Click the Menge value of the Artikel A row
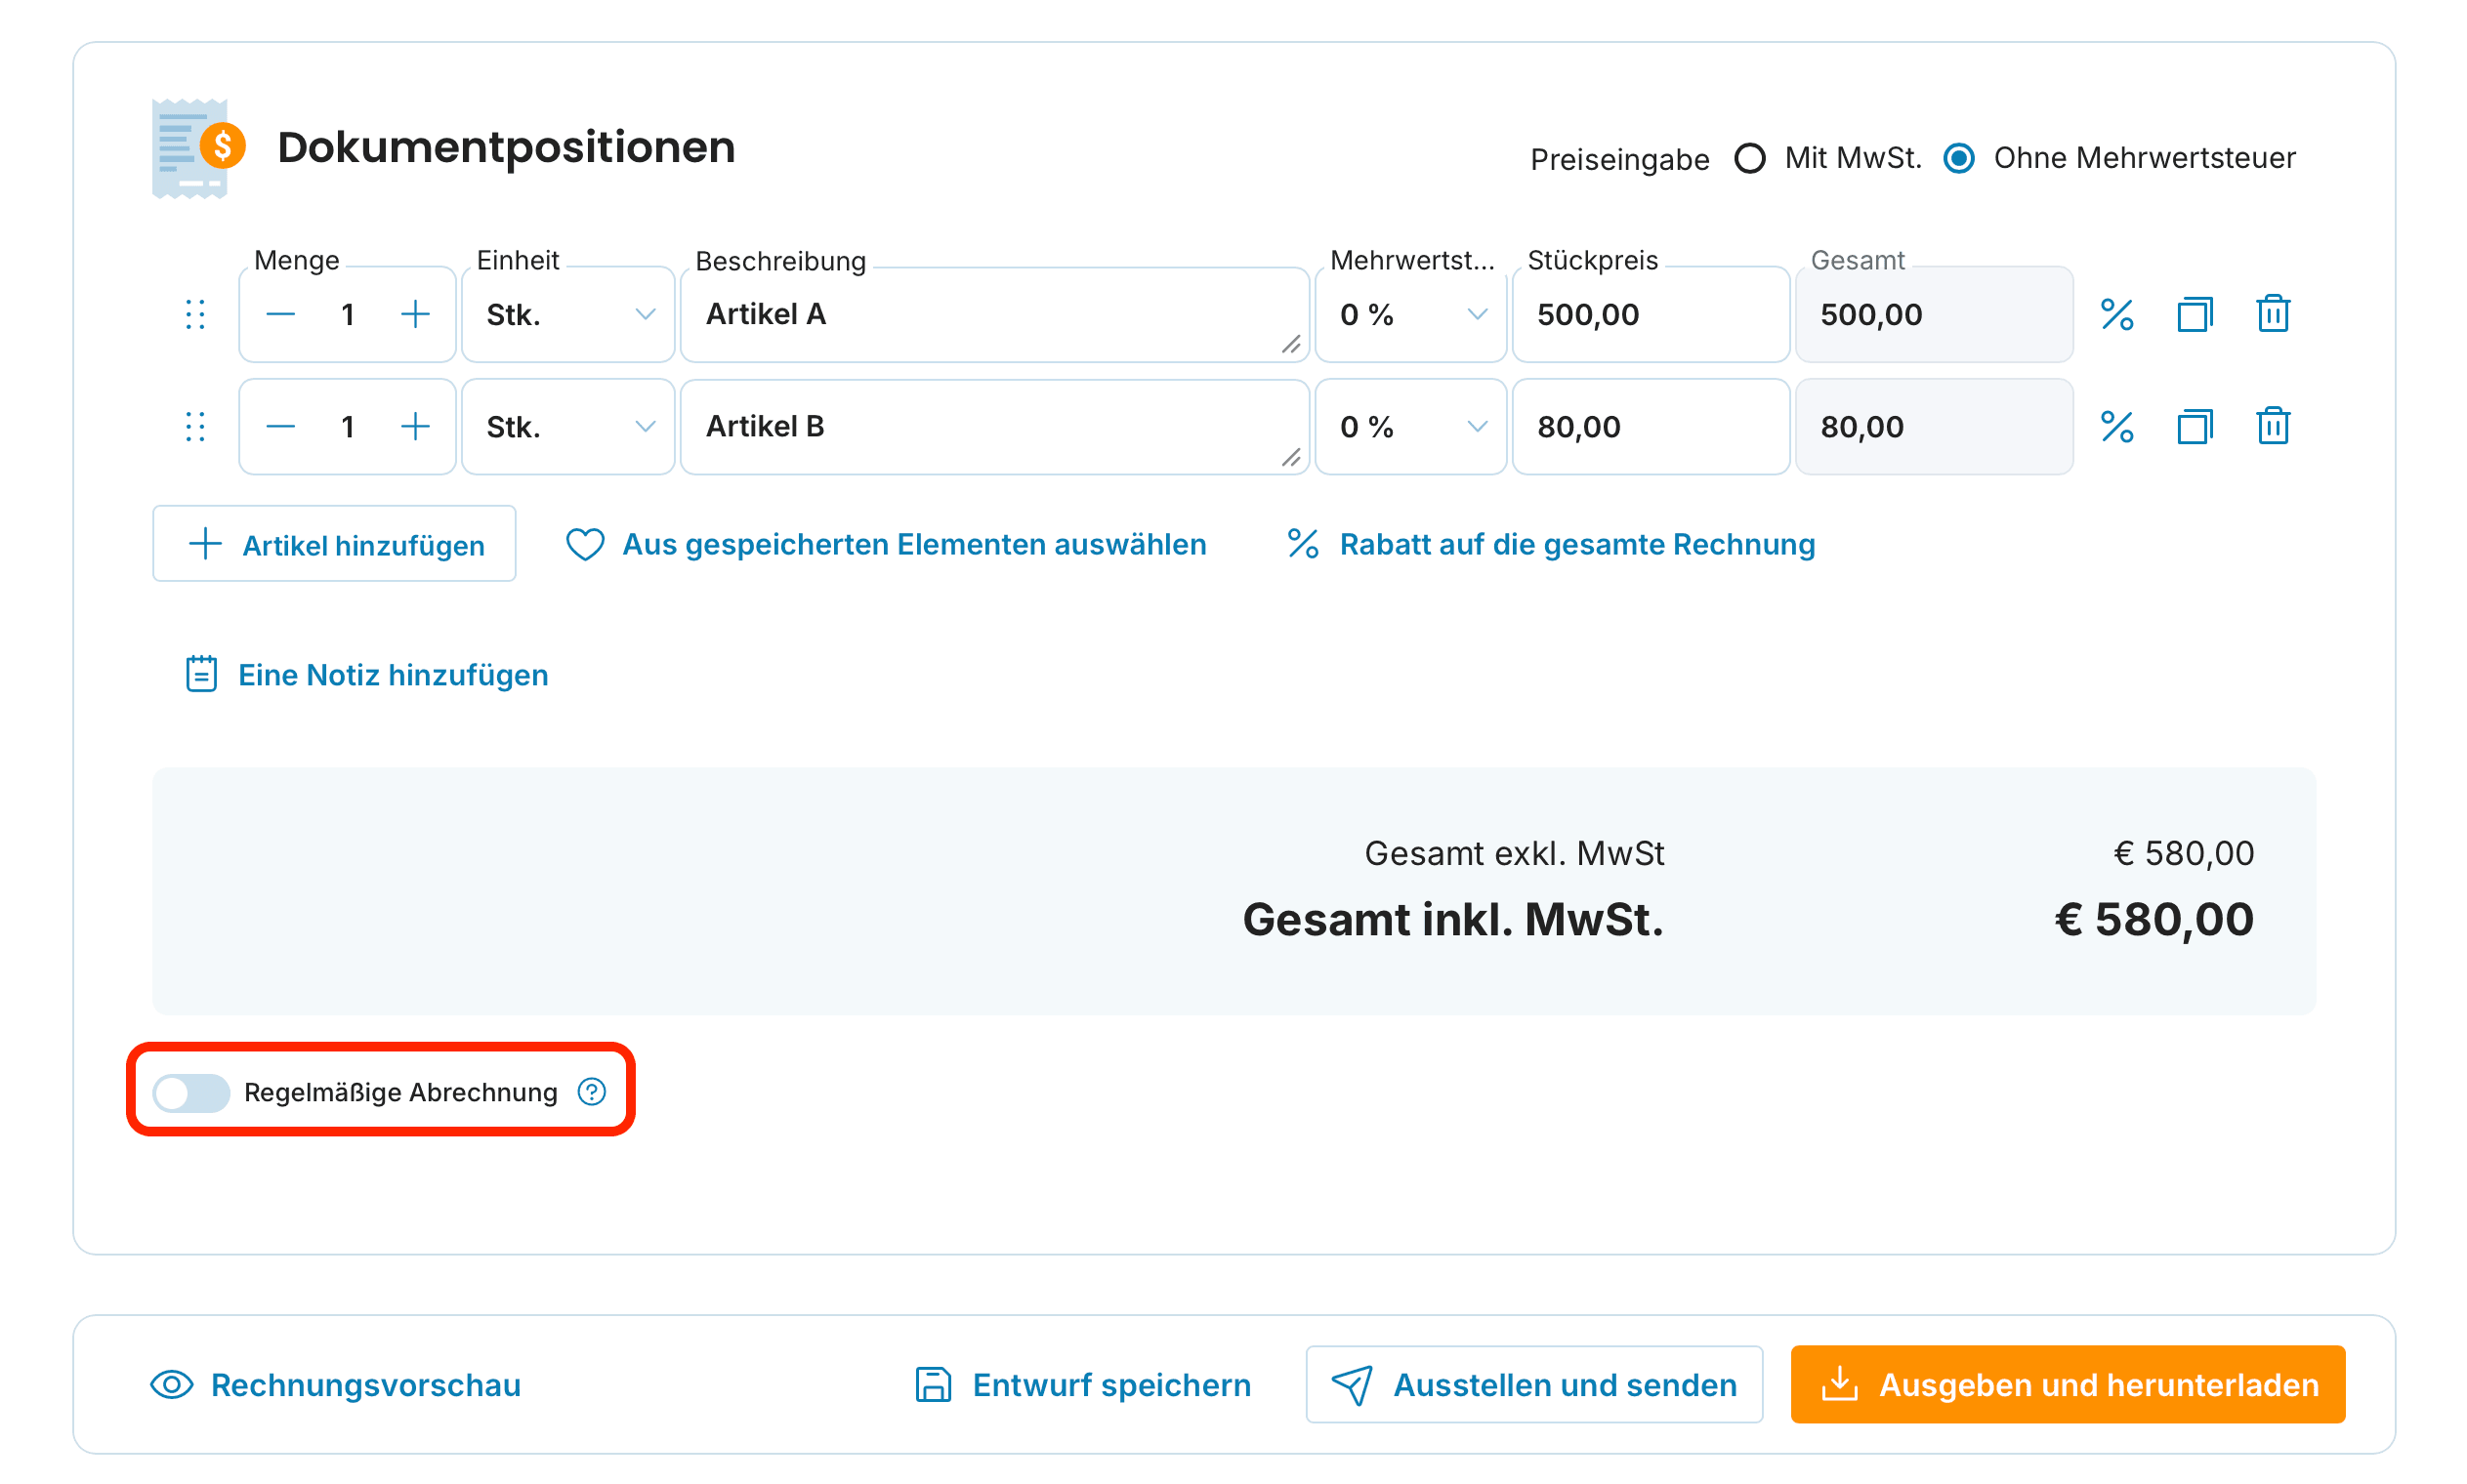 coord(348,315)
